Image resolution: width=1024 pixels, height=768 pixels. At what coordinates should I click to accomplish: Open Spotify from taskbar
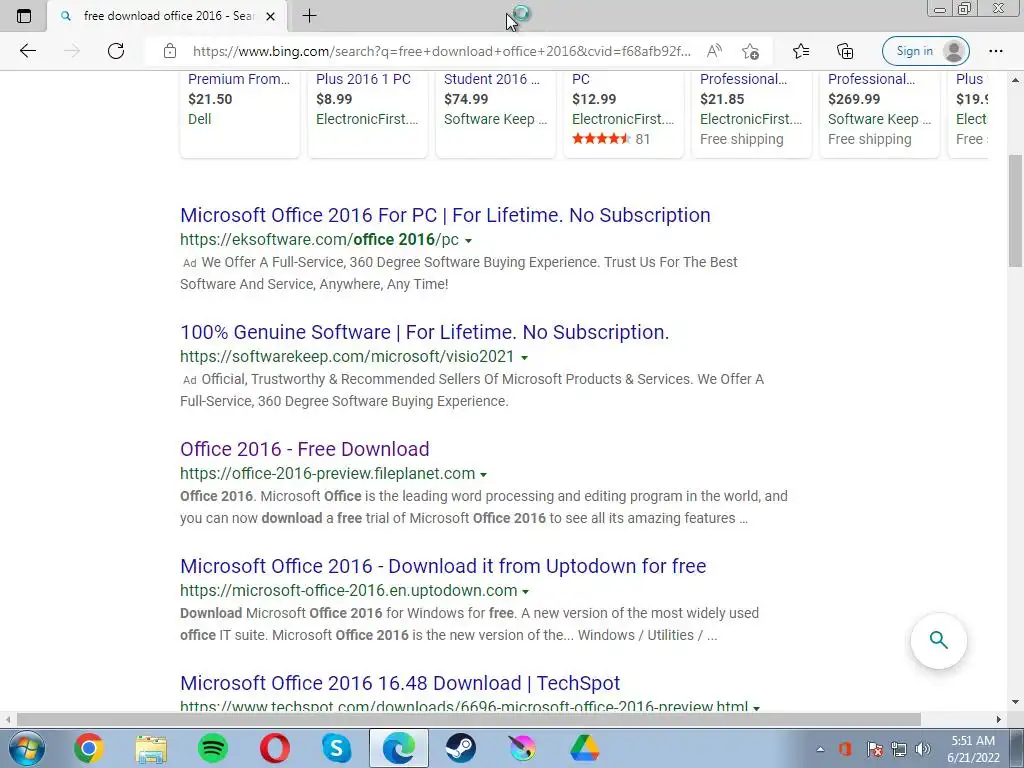pos(212,748)
